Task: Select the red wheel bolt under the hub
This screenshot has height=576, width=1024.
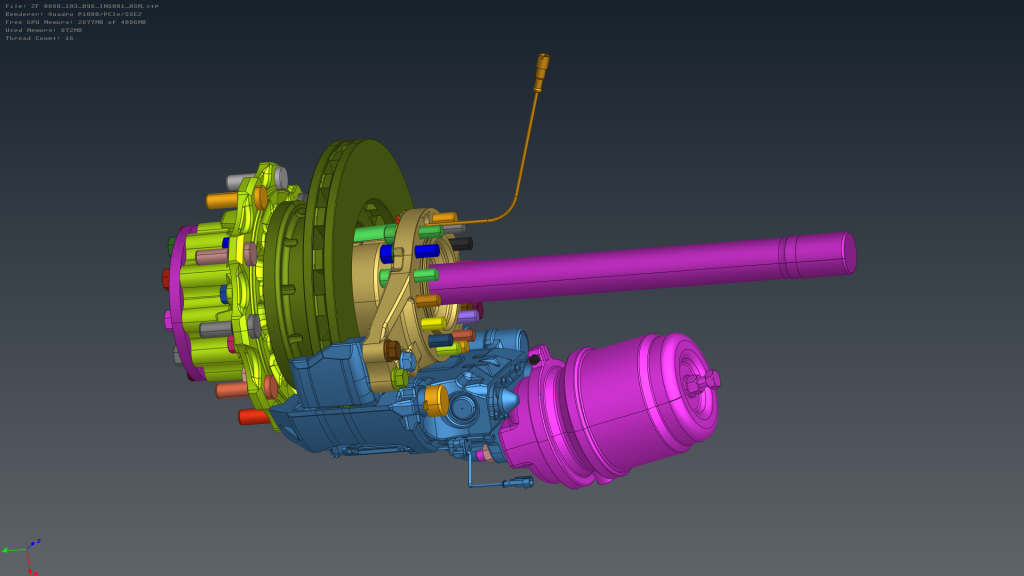Action: [x=253, y=417]
